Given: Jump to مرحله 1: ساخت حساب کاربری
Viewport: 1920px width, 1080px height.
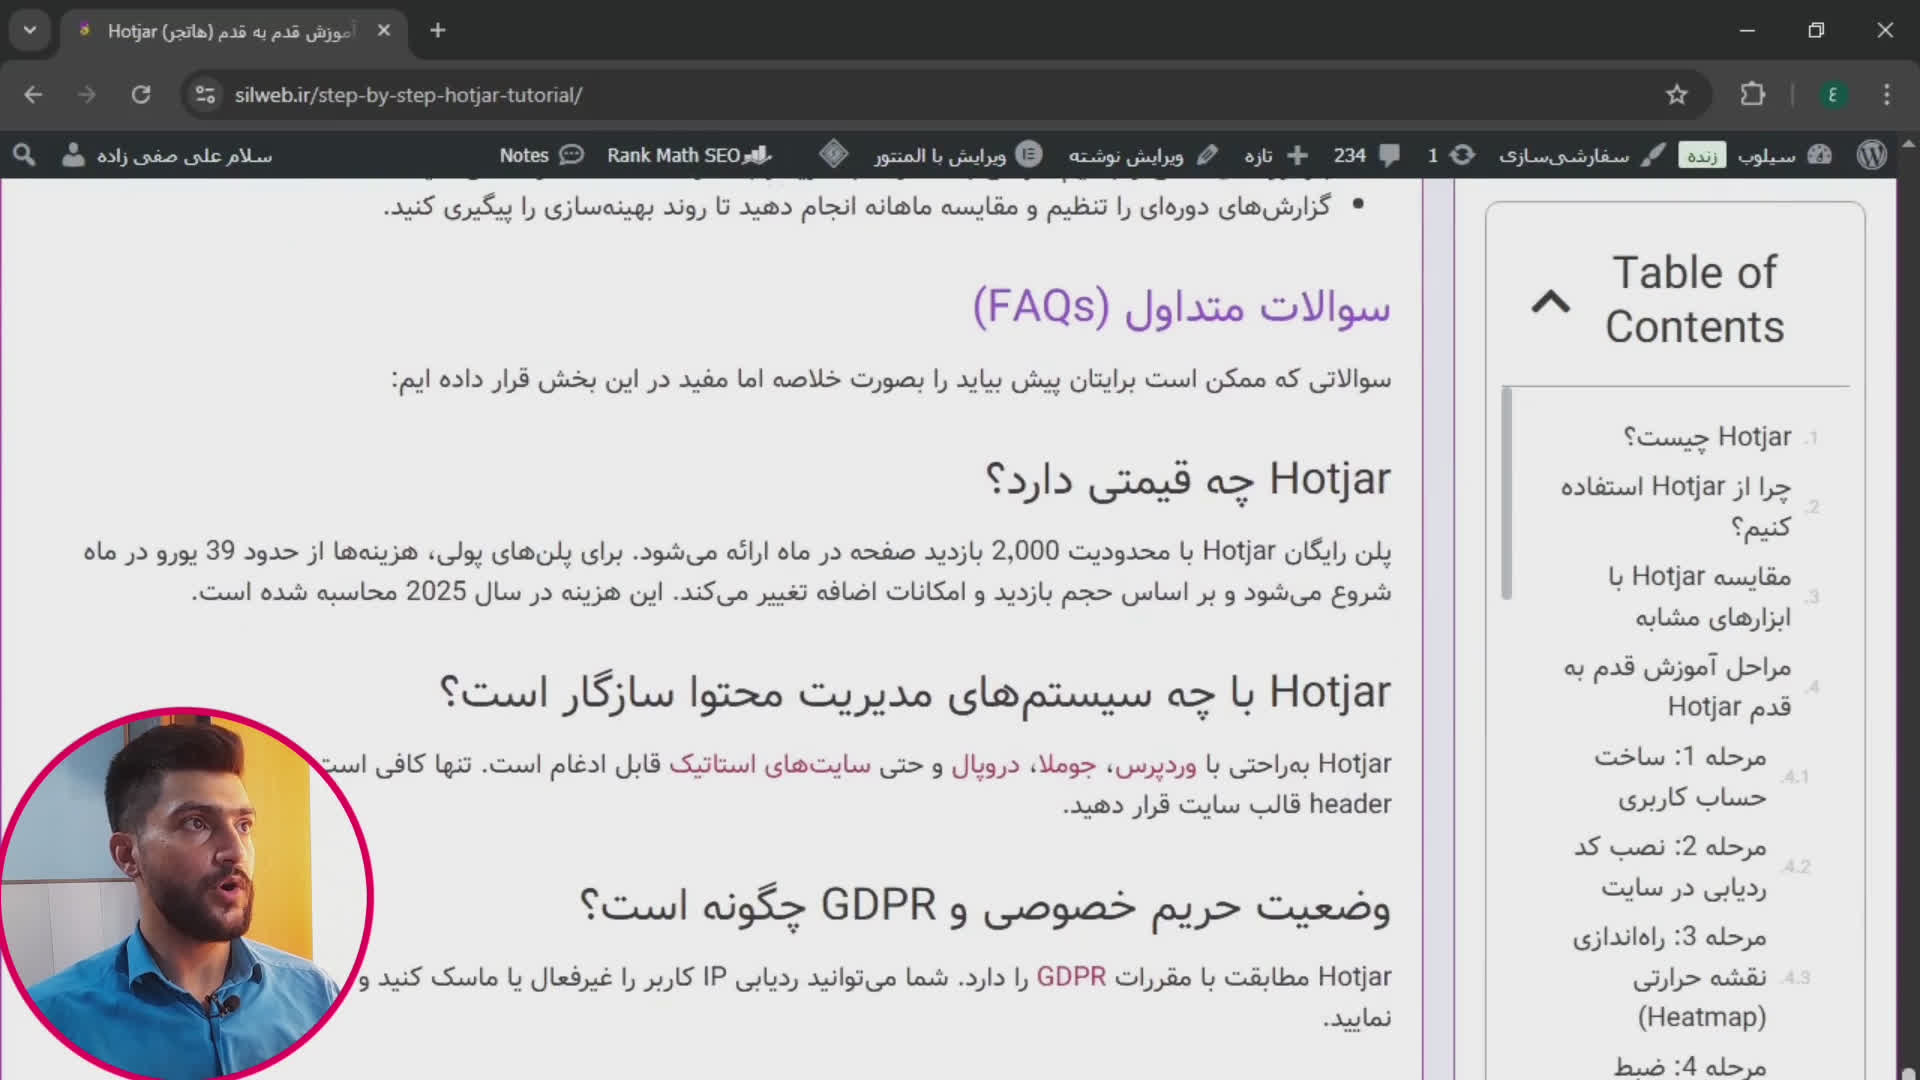Looking at the screenshot, I should click(1680, 777).
